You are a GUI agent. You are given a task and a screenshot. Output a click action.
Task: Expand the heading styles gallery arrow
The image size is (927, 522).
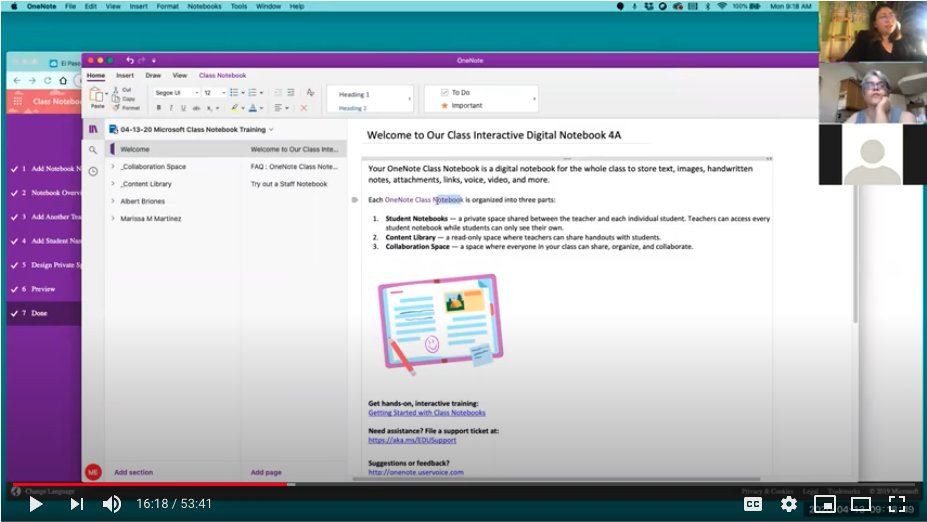[x=410, y=99]
